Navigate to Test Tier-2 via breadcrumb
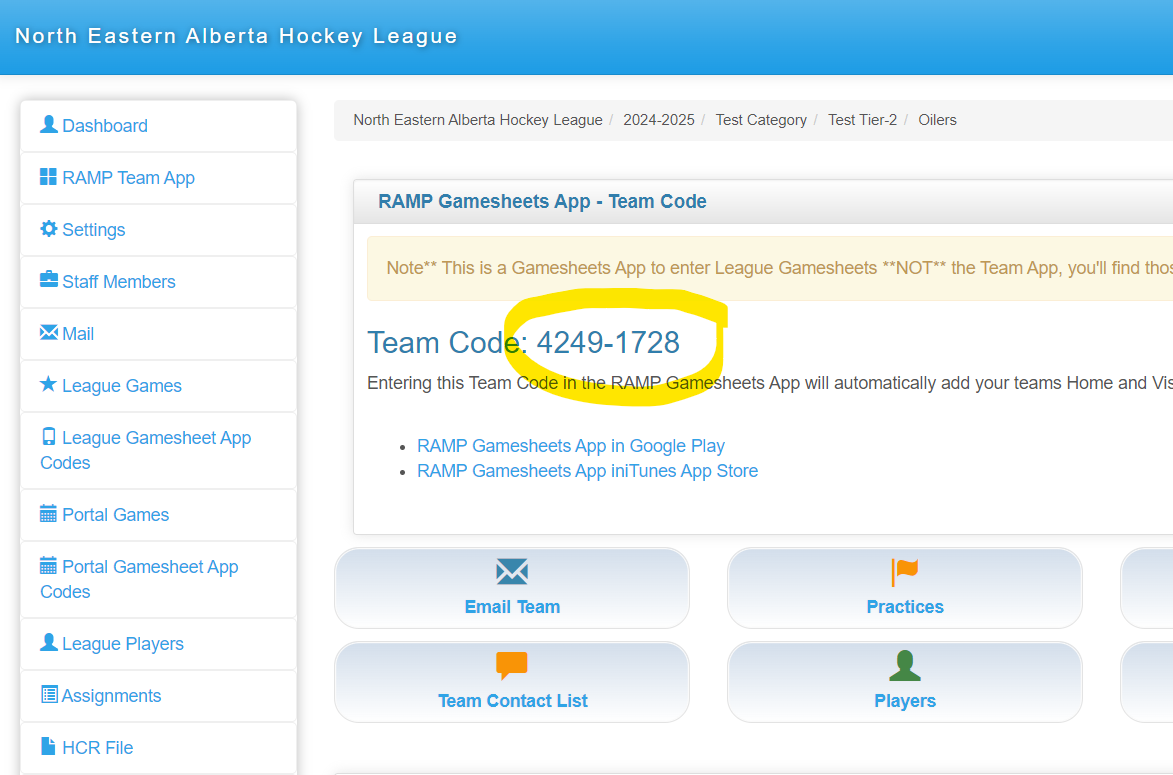1173x775 pixels. point(863,119)
